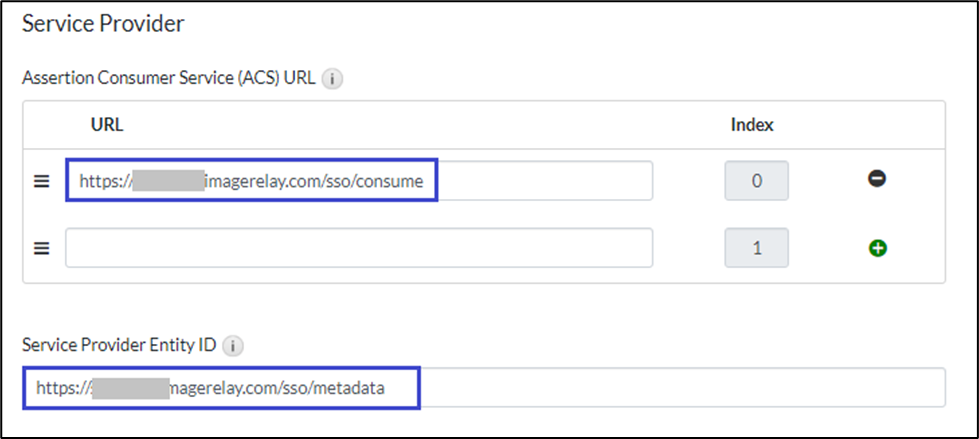
Task: Grab the drag handle of the empty URL row
Action: (42, 248)
